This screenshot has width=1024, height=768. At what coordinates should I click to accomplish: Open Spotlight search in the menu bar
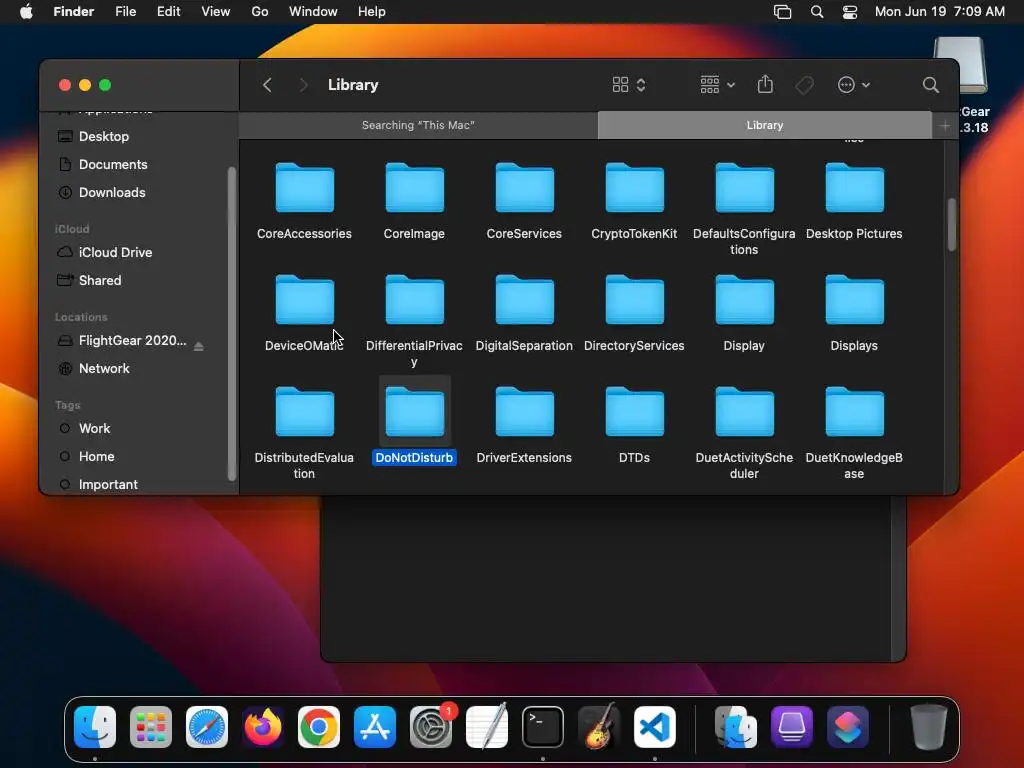tap(816, 12)
